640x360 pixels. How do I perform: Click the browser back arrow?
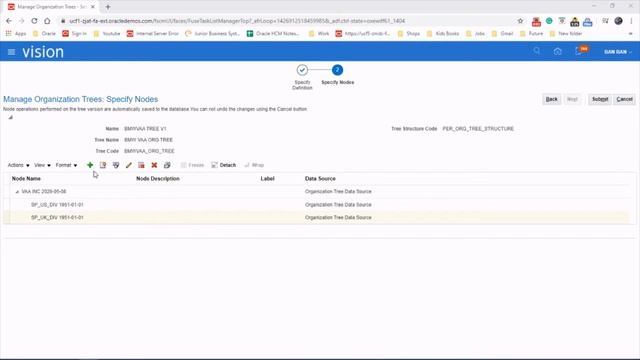point(9,21)
